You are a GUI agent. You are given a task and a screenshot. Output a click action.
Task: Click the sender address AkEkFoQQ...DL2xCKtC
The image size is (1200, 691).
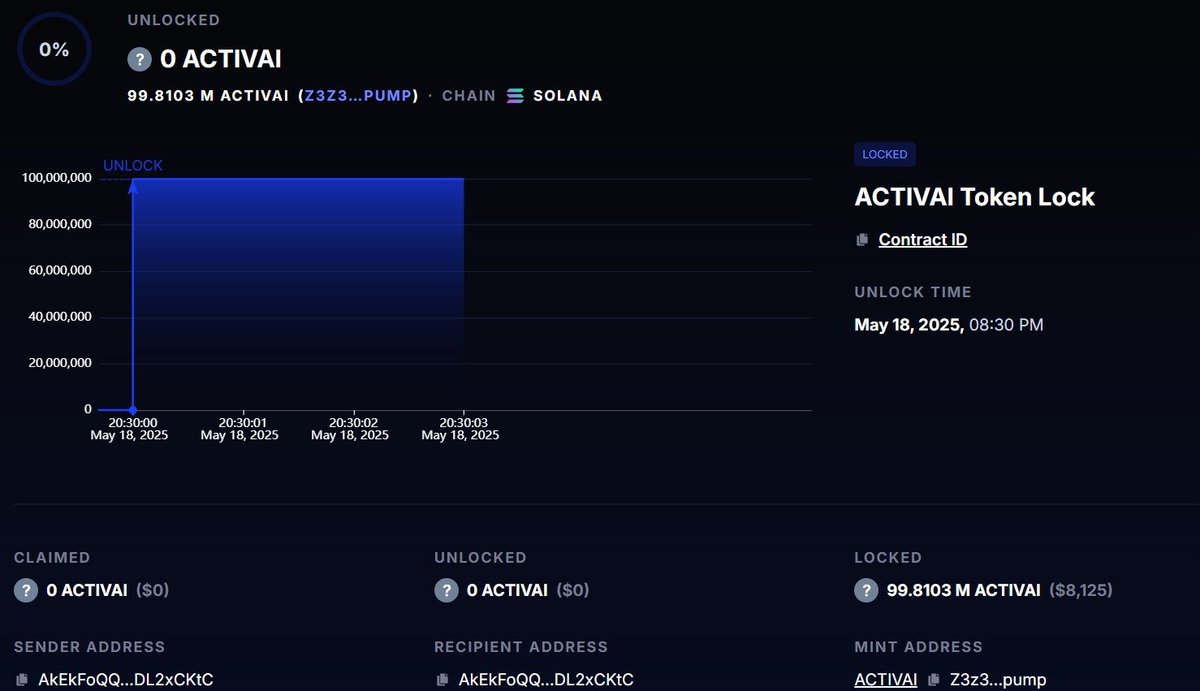pyautogui.click(x=125, y=680)
